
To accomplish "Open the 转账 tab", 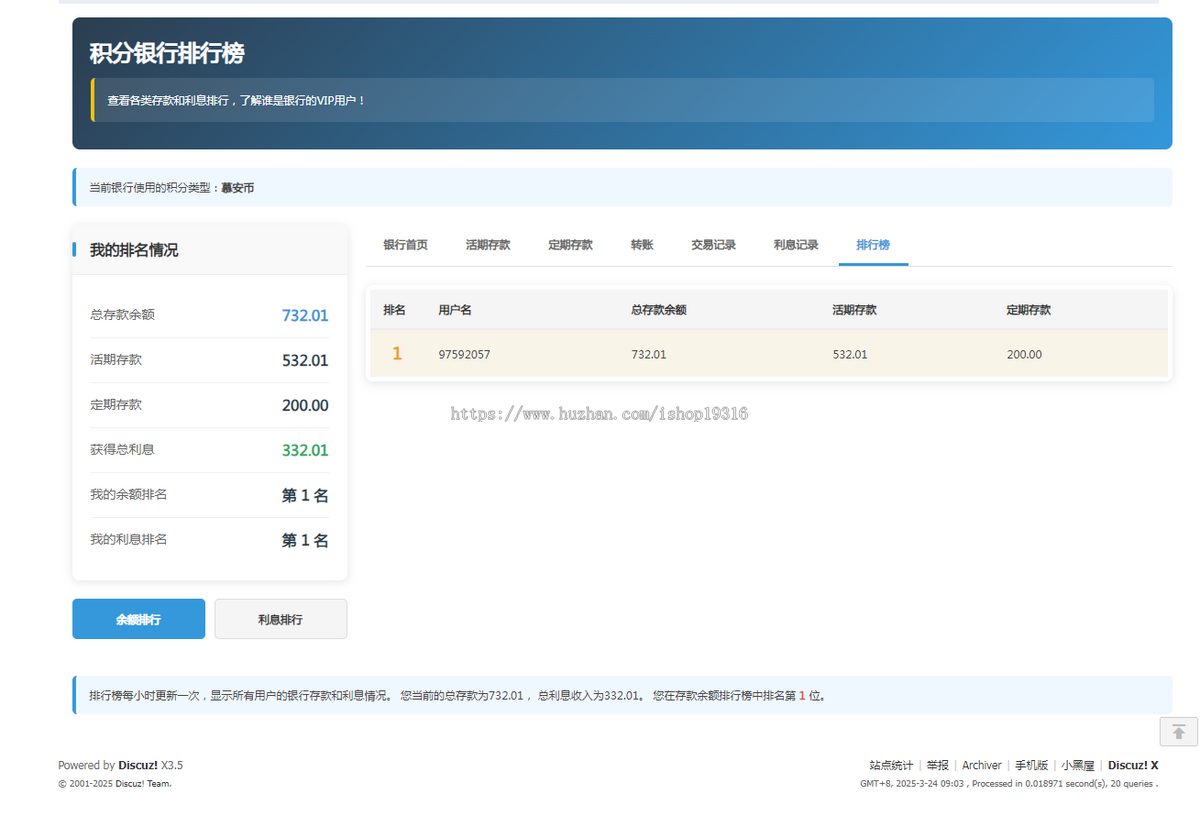I will tap(642, 245).
